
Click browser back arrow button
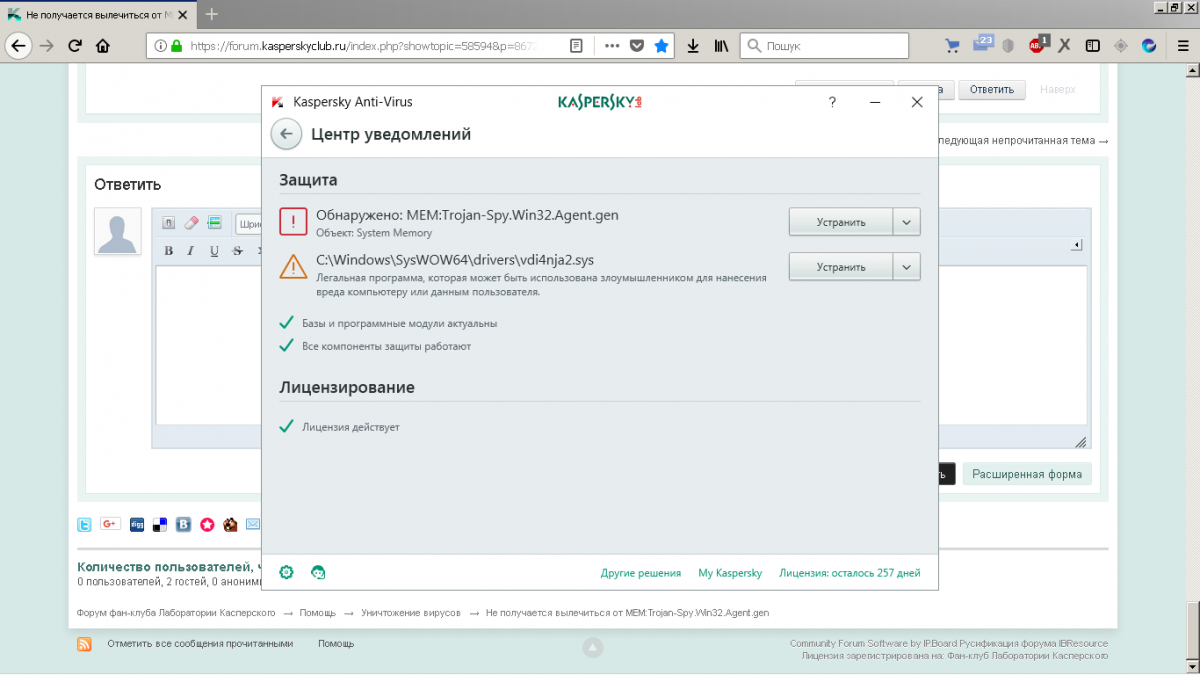point(17,45)
